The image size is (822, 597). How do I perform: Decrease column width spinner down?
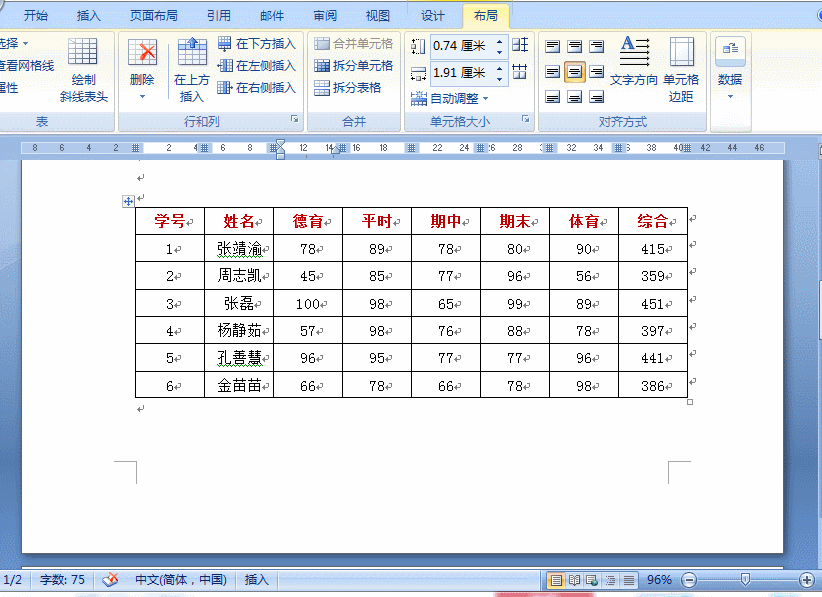pyautogui.click(x=500, y=78)
